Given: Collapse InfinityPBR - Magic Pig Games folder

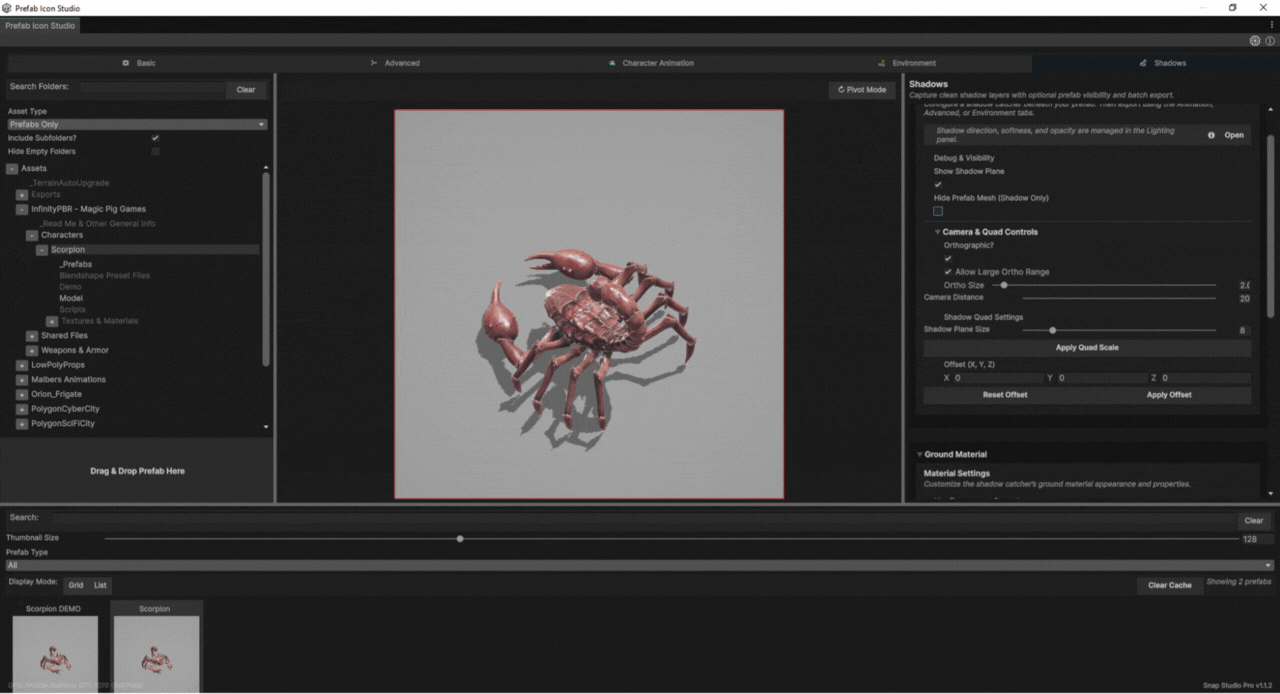Looking at the screenshot, I should pos(22,210).
